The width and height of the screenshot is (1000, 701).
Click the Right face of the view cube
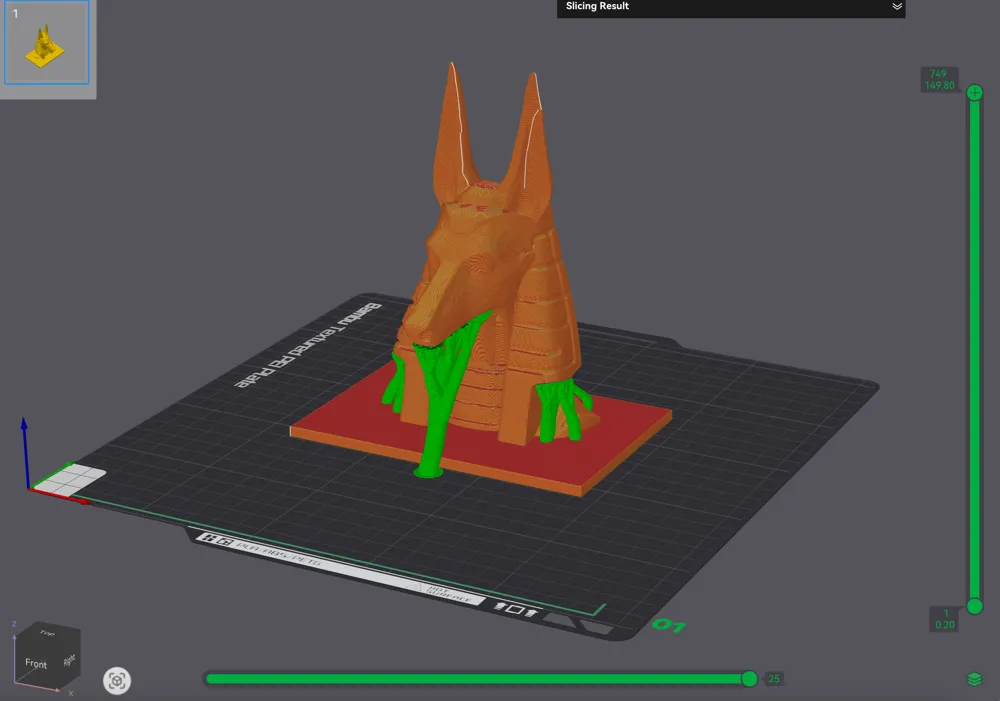(x=70, y=660)
